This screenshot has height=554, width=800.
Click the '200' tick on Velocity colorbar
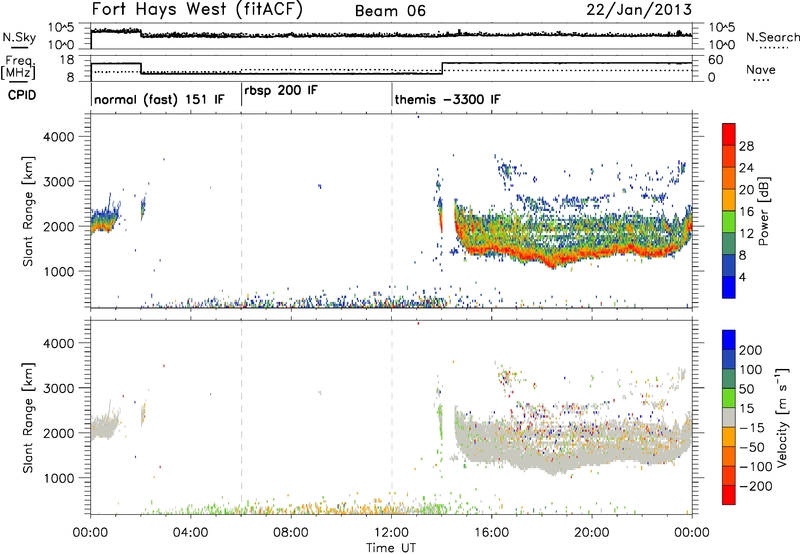(751, 350)
